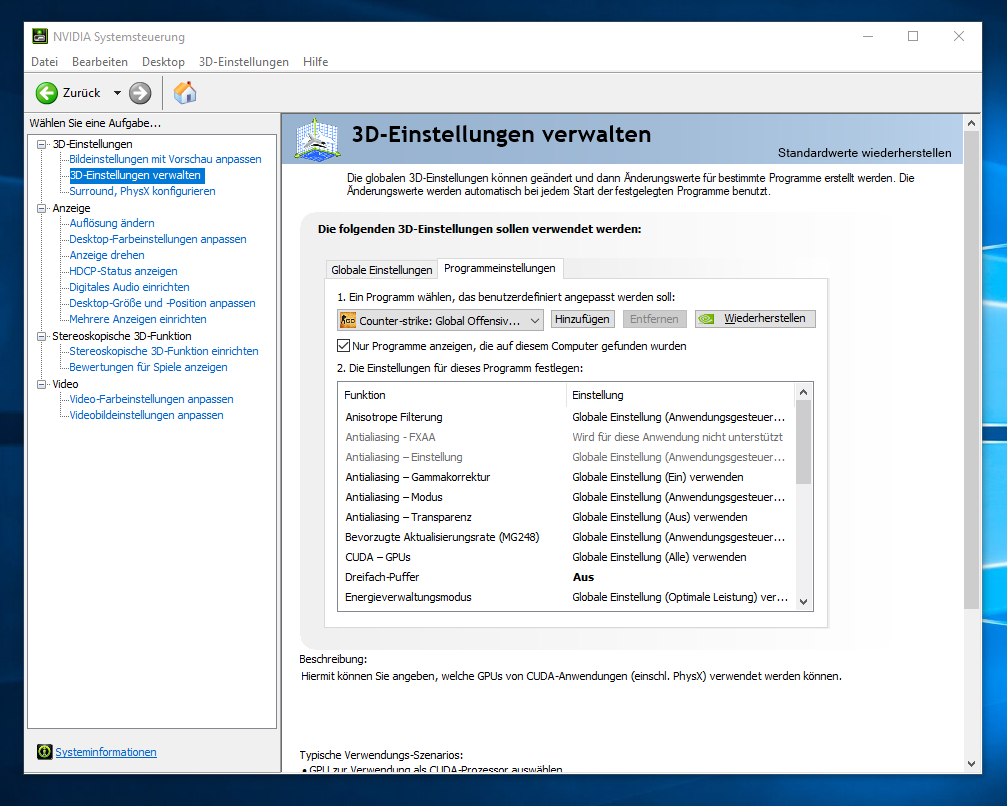Image resolution: width=1007 pixels, height=806 pixels.
Task: Open Stereoskopische 3D-Funktion einrichten
Action: [x=164, y=351]
